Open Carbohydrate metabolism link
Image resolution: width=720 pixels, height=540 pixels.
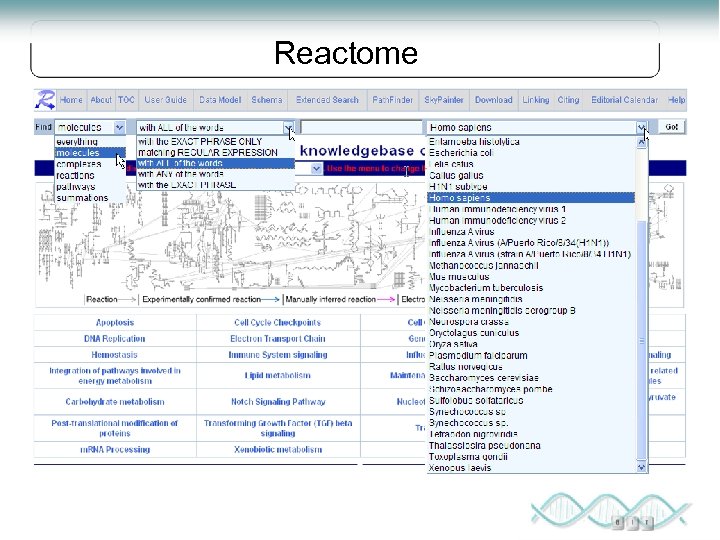[115, 402]
